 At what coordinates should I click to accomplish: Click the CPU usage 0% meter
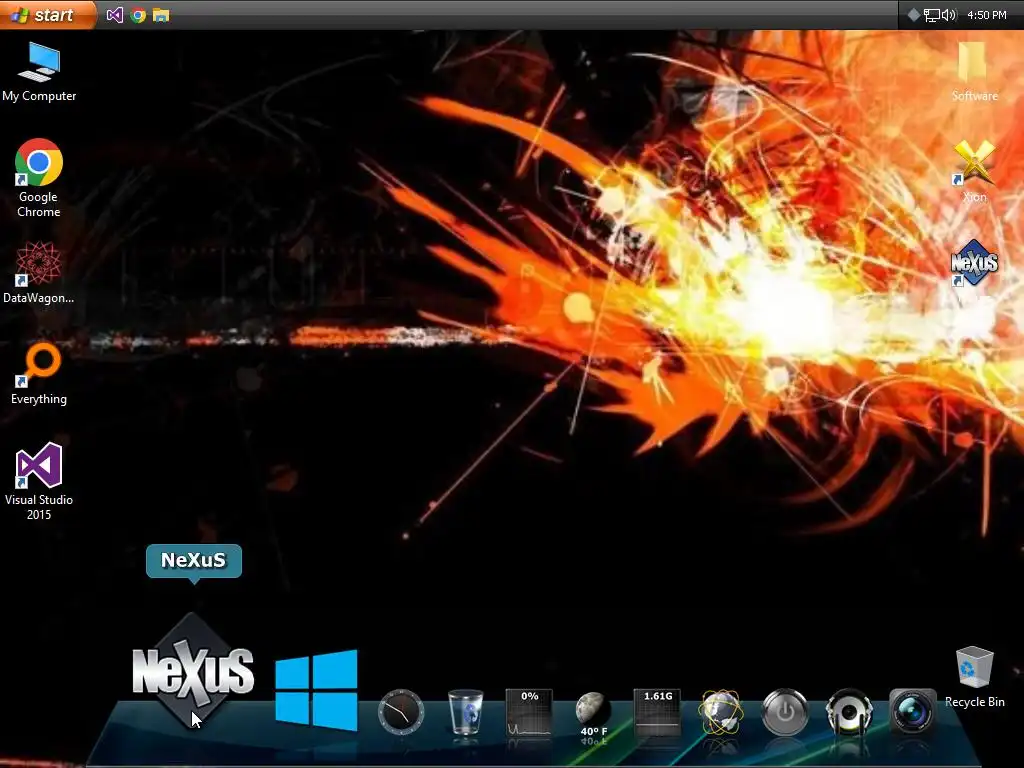pos(529,712)
